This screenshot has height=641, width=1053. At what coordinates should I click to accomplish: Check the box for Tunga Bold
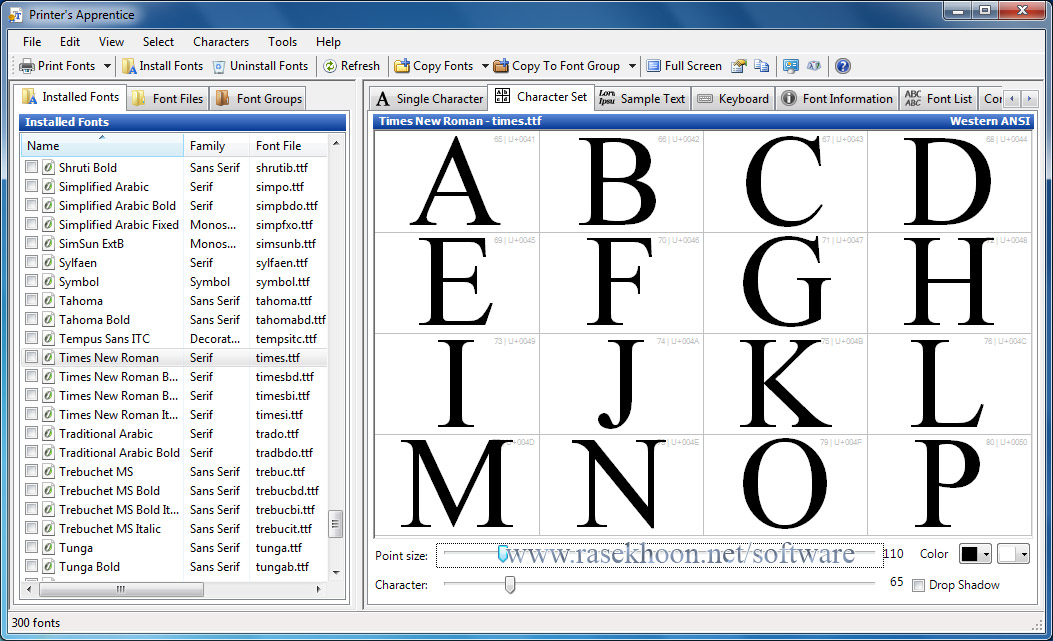click(x=32, y=566)
